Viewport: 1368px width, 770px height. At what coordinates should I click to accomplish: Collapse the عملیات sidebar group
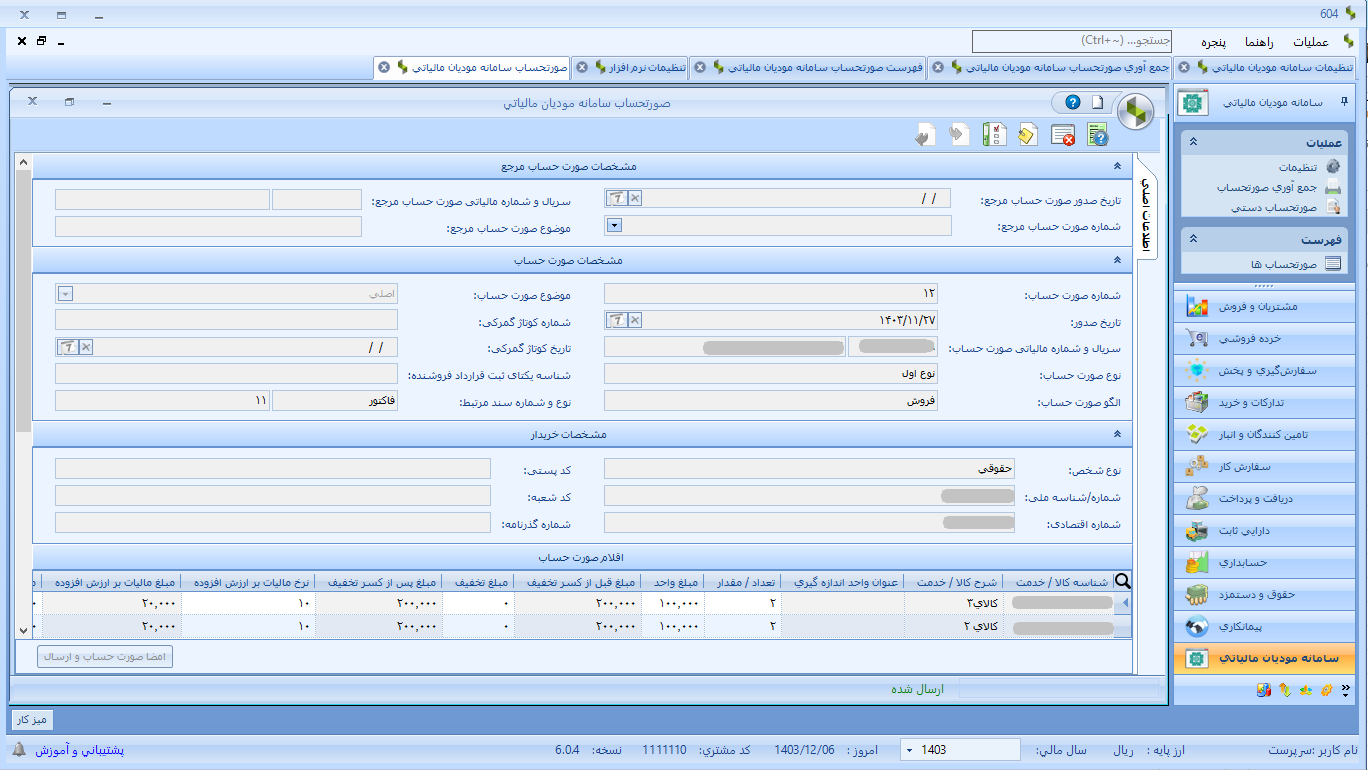(1192, 142)
